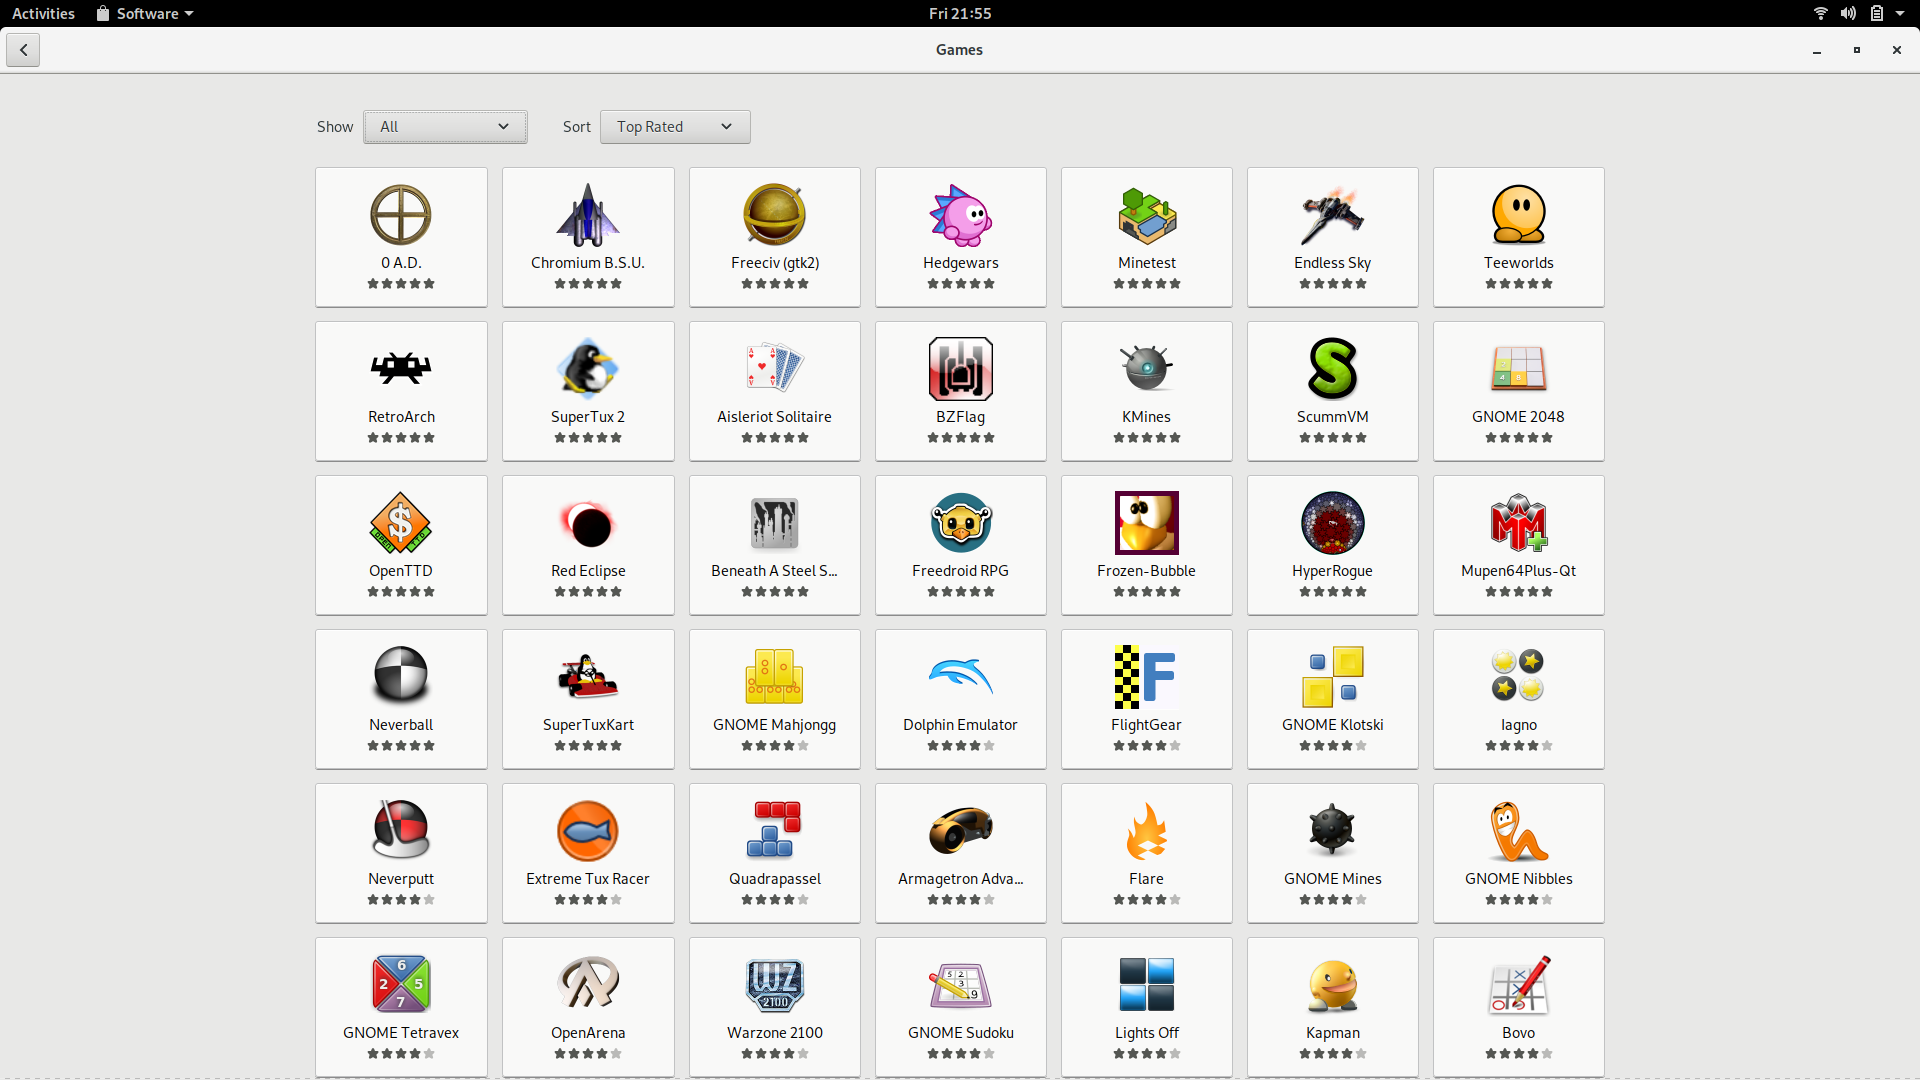Expand the Show filter dropdown set to All

(445, 127)
